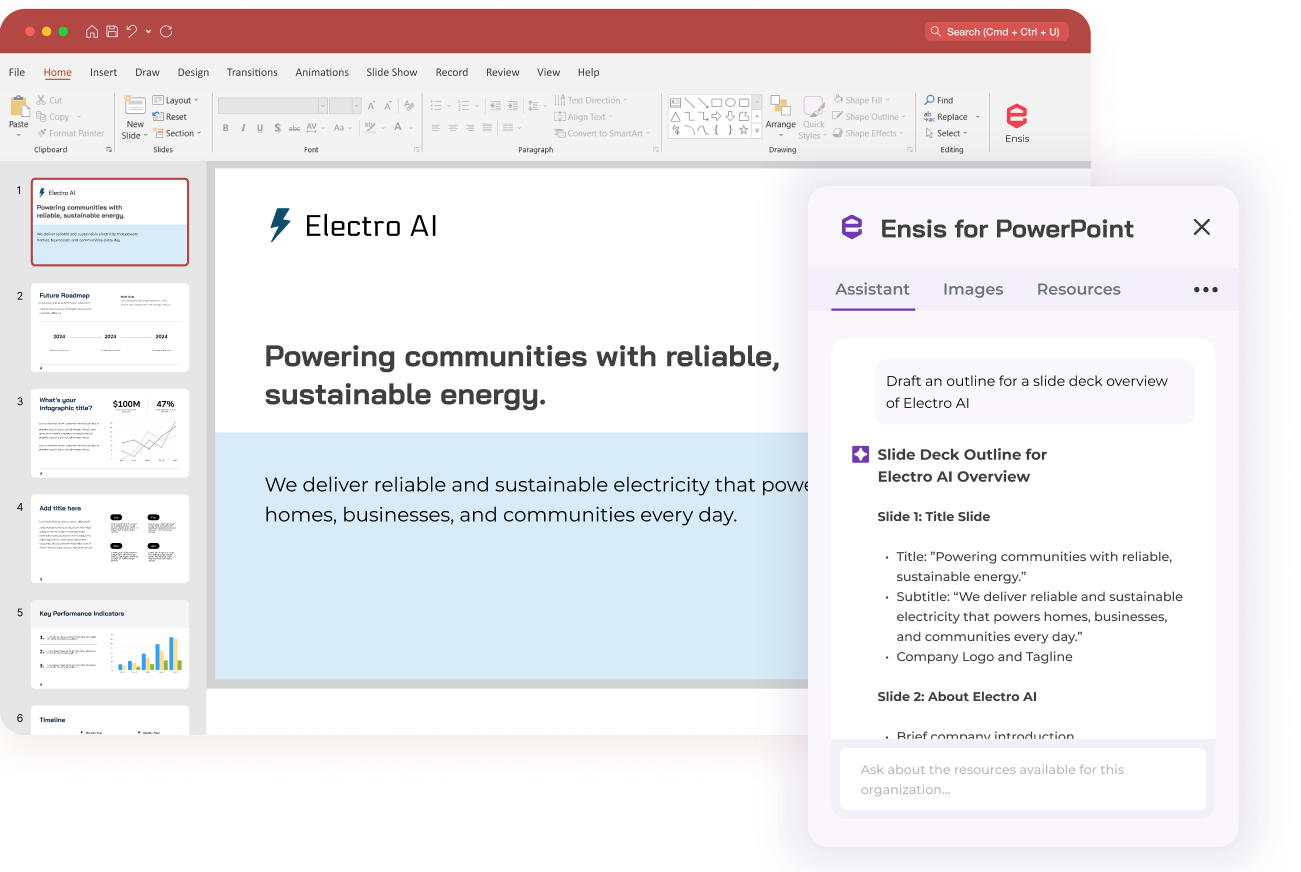Open the font name combo box
Image resolution: width=1301 pixels, height=872 pixels.
pos(273,106)
